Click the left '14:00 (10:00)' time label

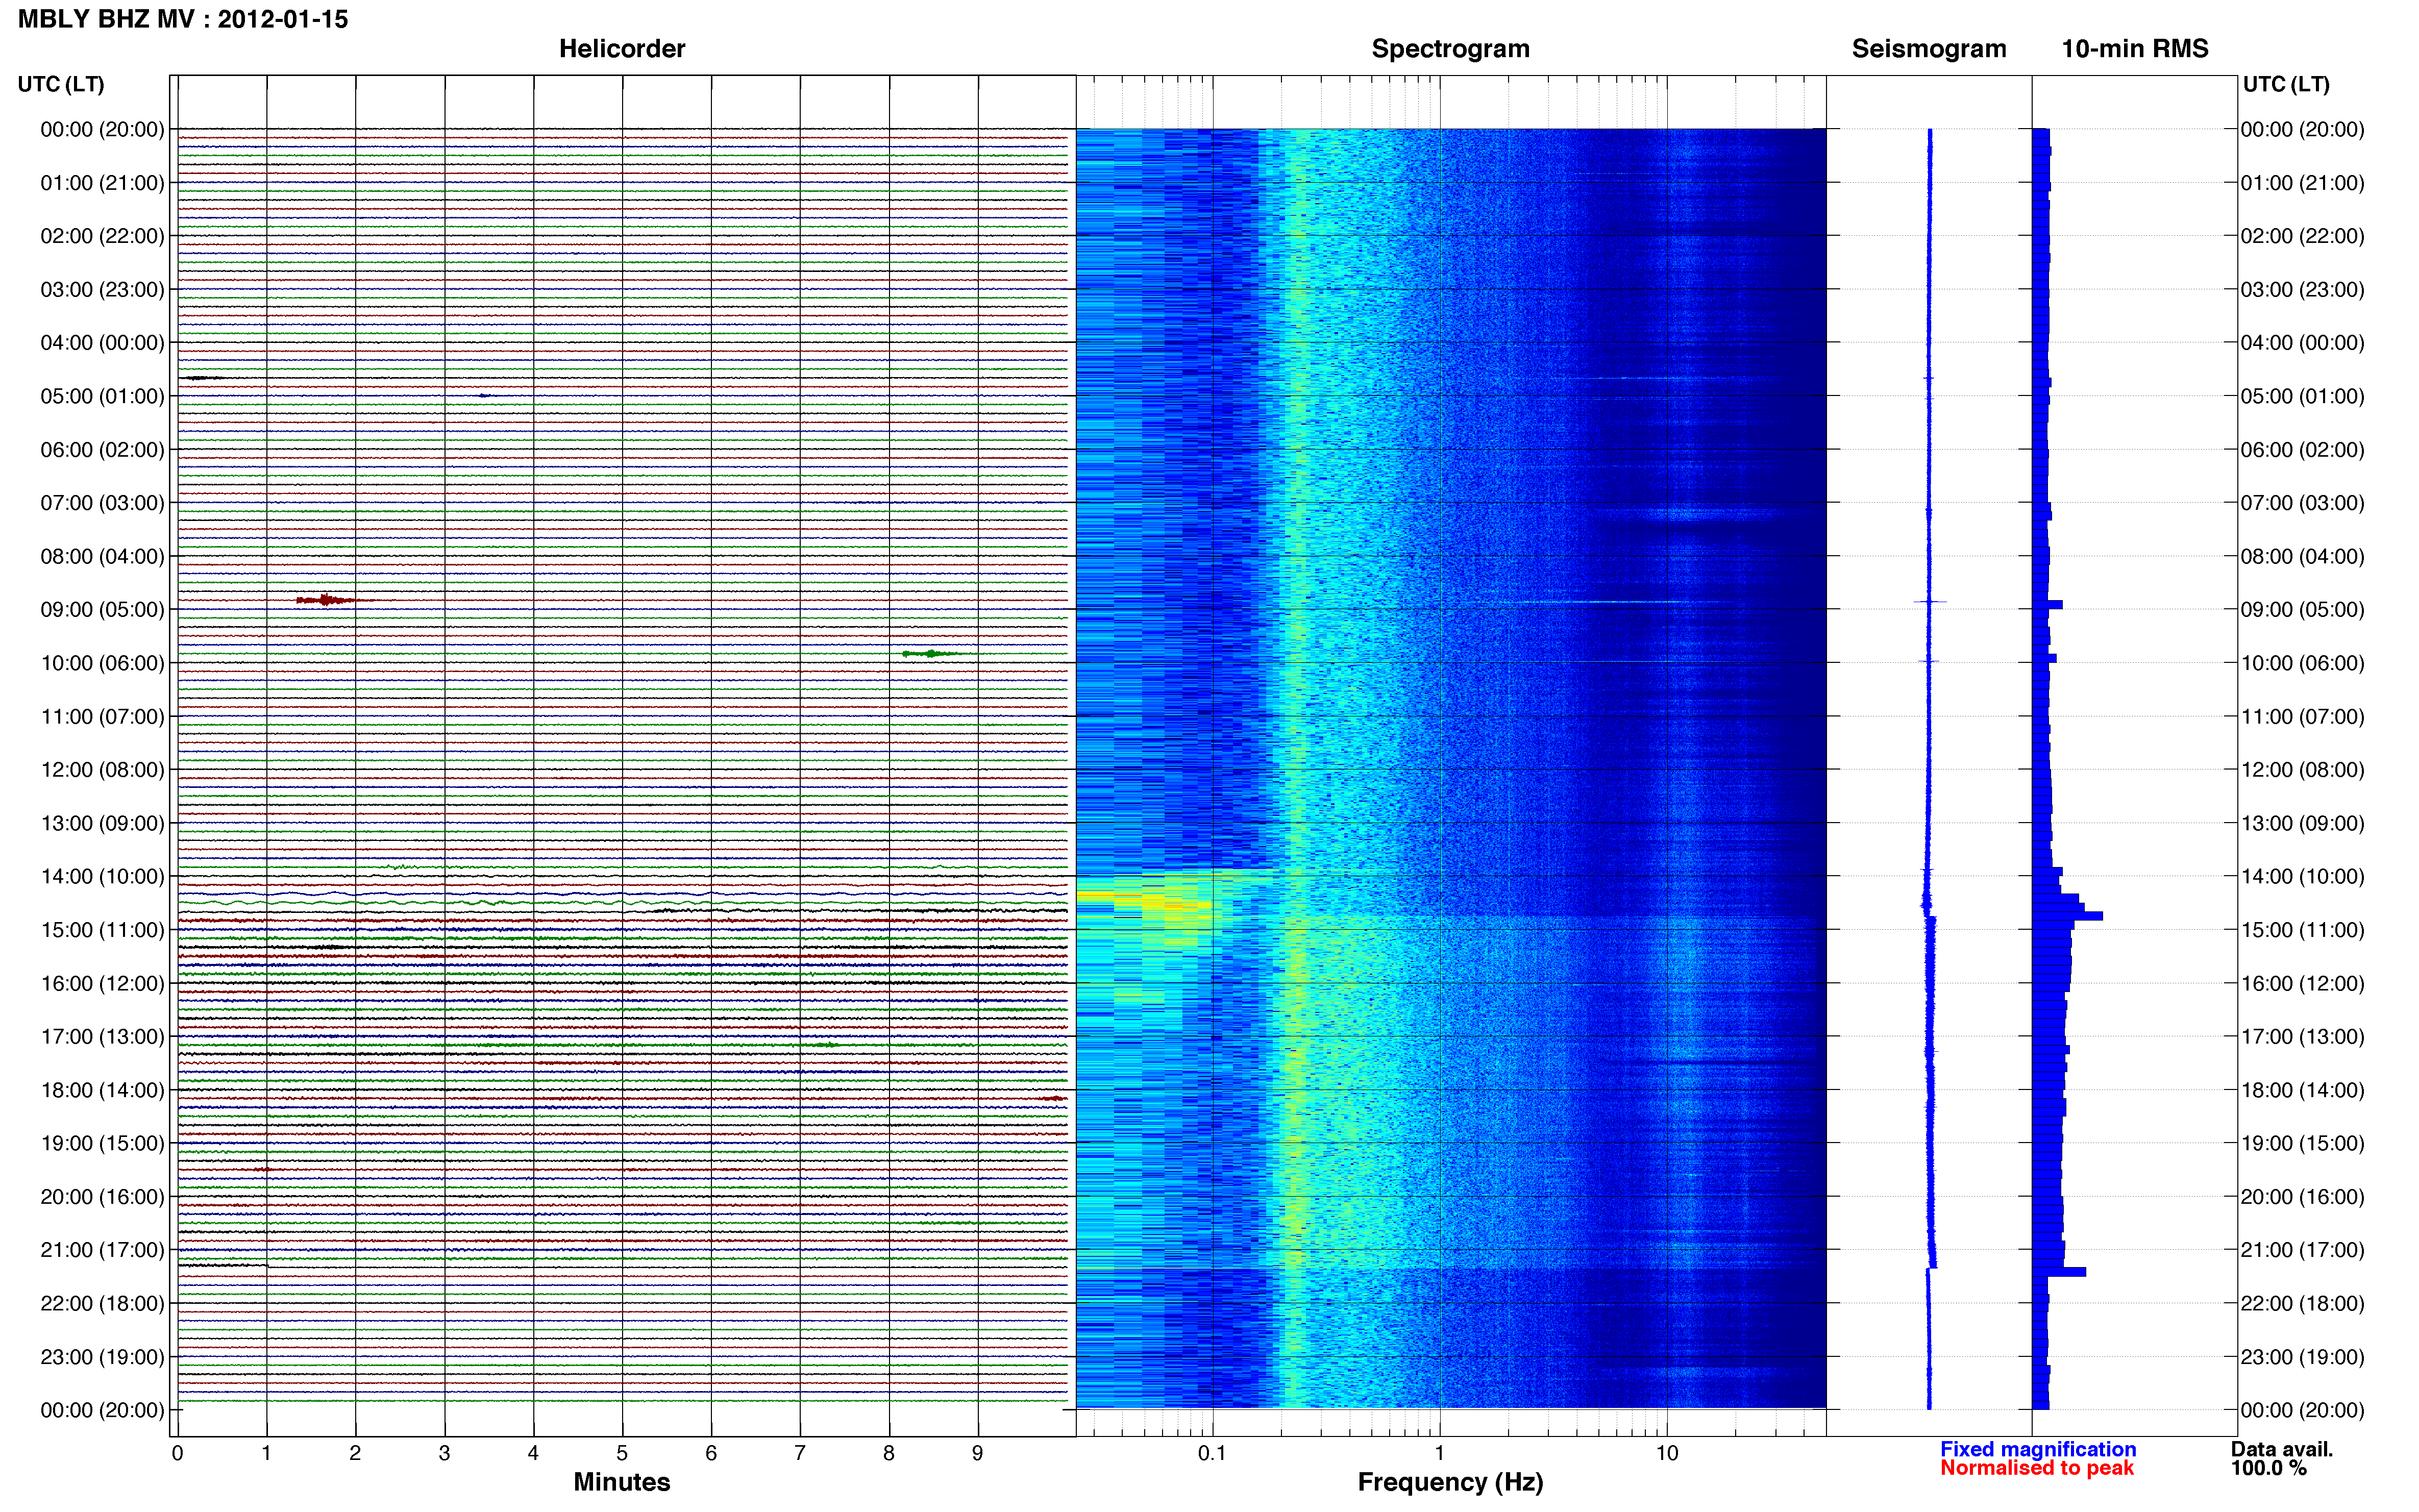(102, 877)
